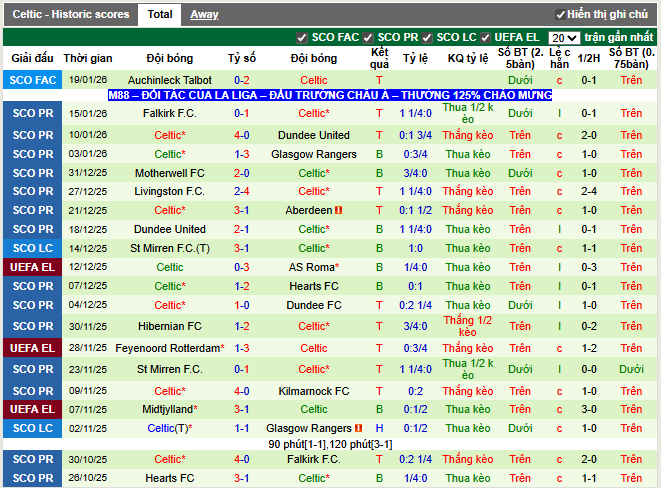Image resolution: width=661 pixels, height=488 pixels.
Task: Click the Kết quả column header
Action: coord(379,58)
